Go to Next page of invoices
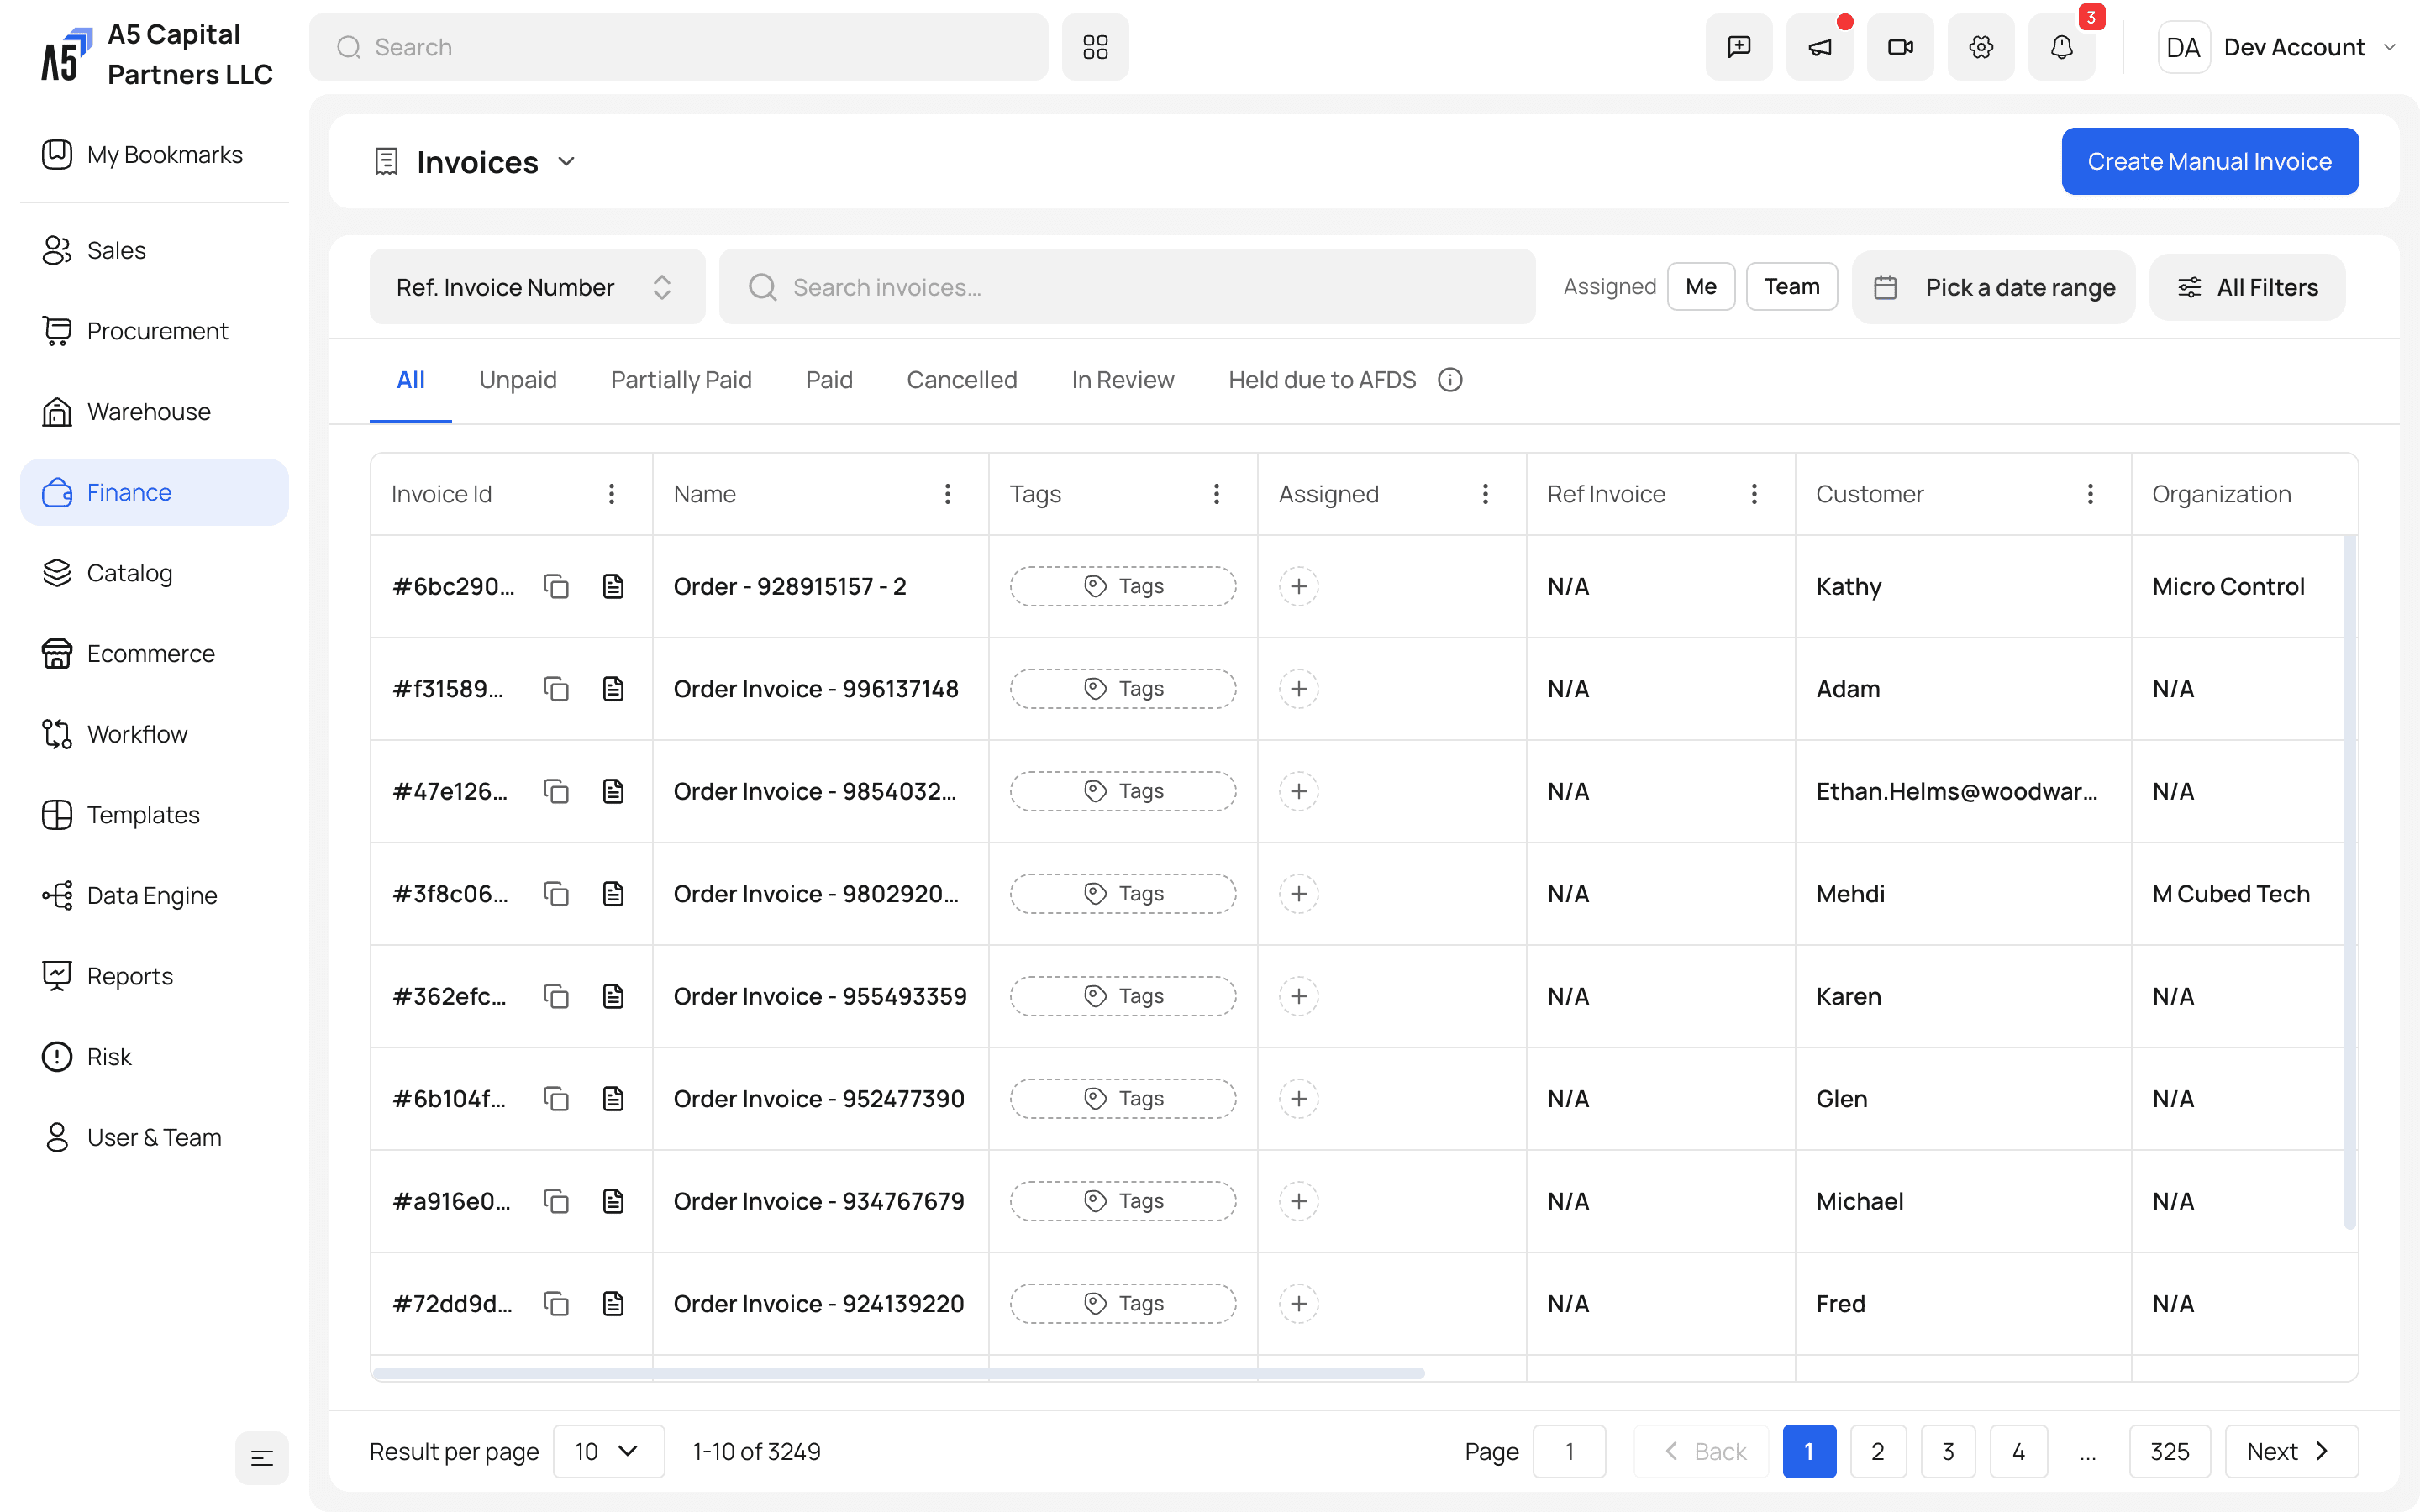This screenshot has height=1512, width=2420. tap(2291, 1451)
